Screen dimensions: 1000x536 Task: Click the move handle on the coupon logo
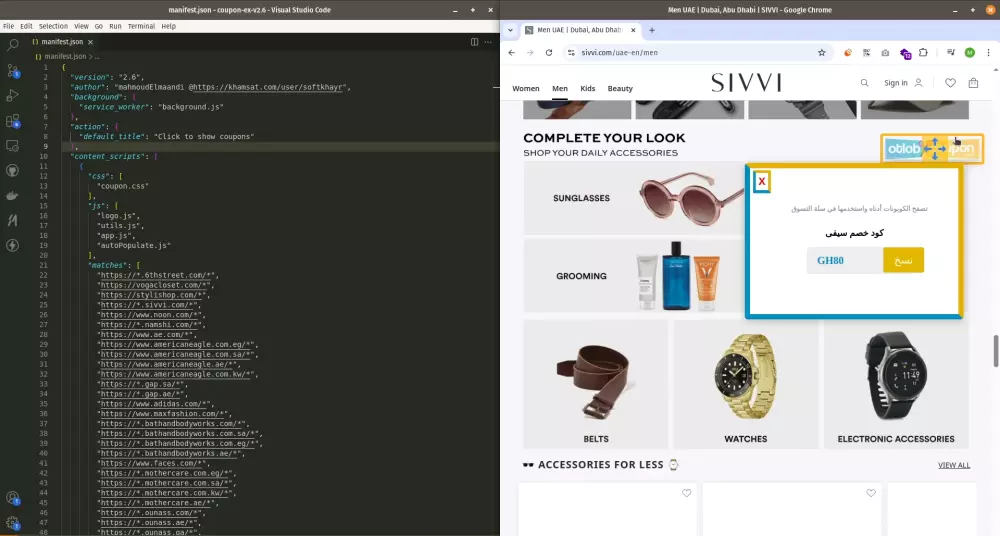pos(934,149)
